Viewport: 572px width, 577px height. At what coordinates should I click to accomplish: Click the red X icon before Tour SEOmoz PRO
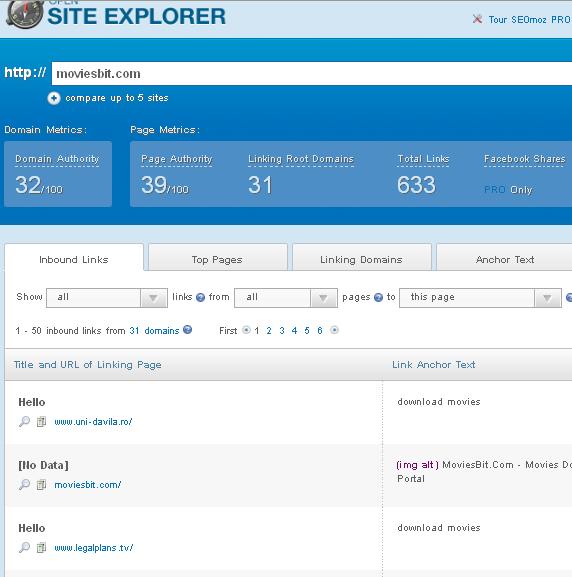[x=477, y=19]
